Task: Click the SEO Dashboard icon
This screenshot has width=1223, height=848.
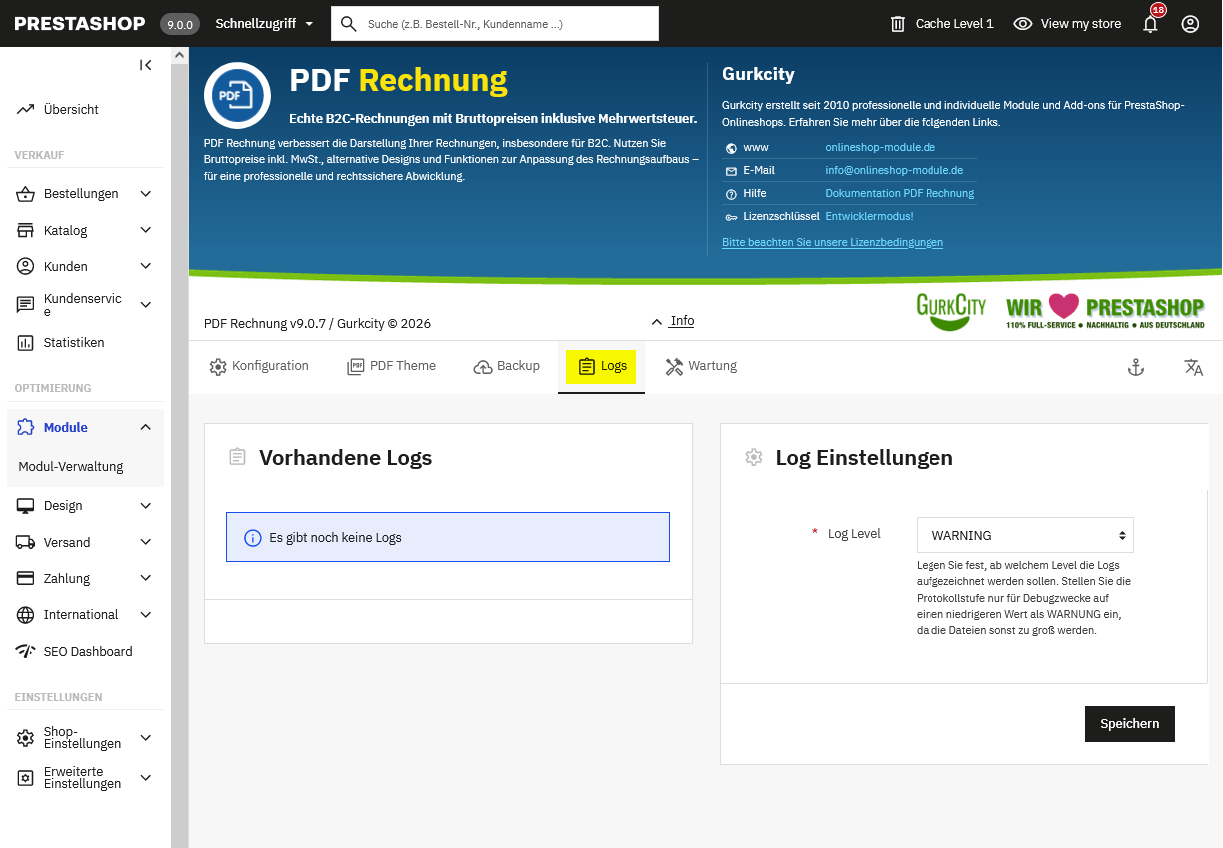Action: (25, 652)
